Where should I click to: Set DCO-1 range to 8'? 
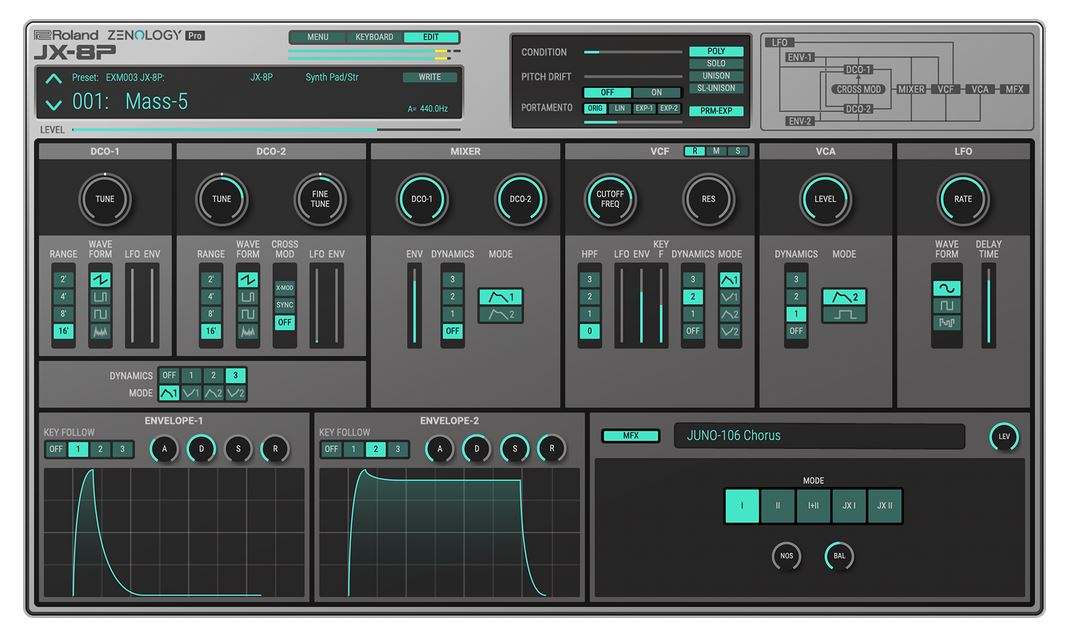[x=63, y=314]
